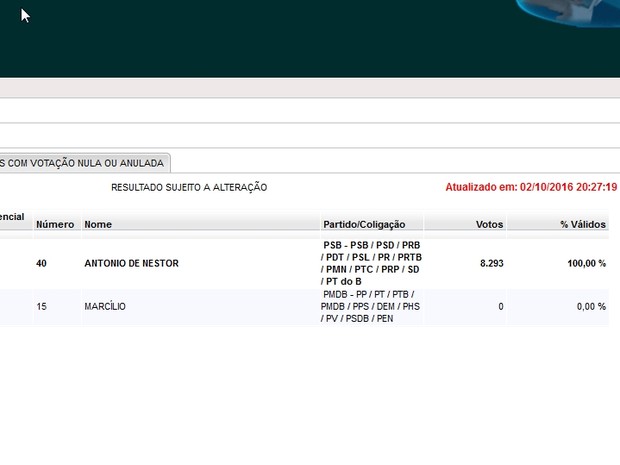Click the partially visible leftmost column header
Viewport: 620px width, 465px height.
coord(12,217)
